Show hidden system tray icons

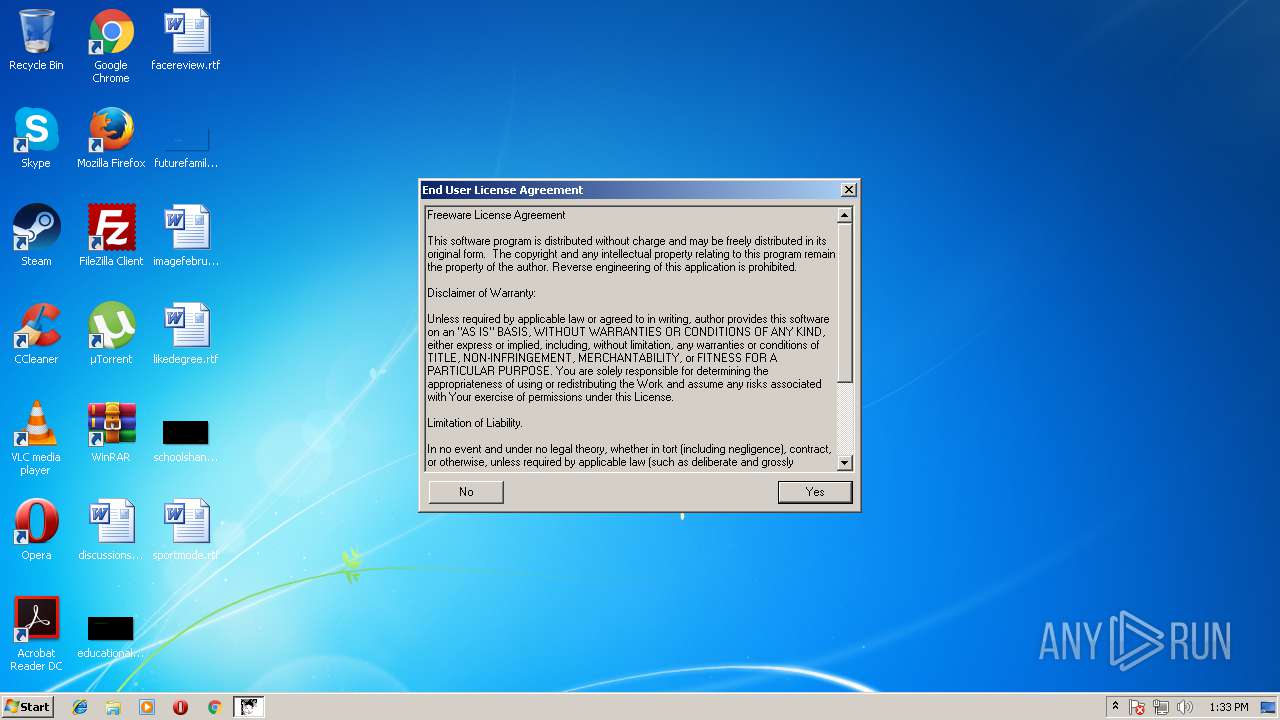click(1115, 707)
